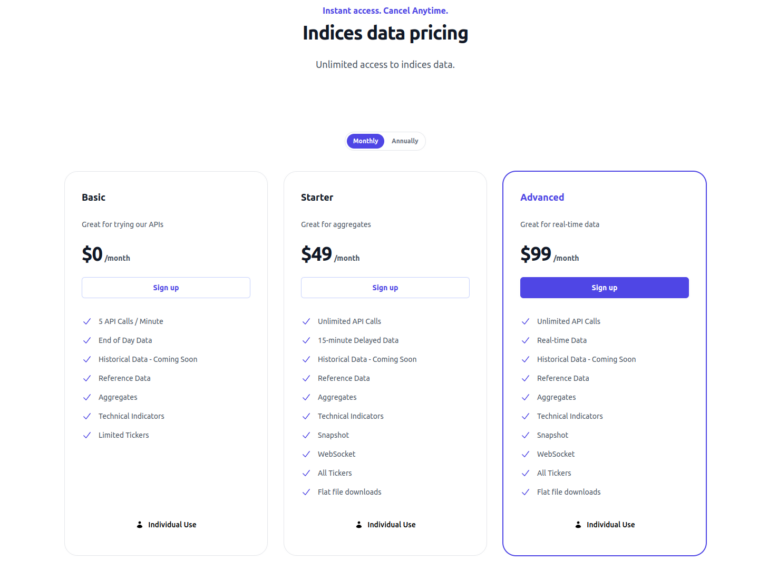Screen dimensions: 768x580
Task: Sign up for the Starter plan
Action: tap(385, 288)
